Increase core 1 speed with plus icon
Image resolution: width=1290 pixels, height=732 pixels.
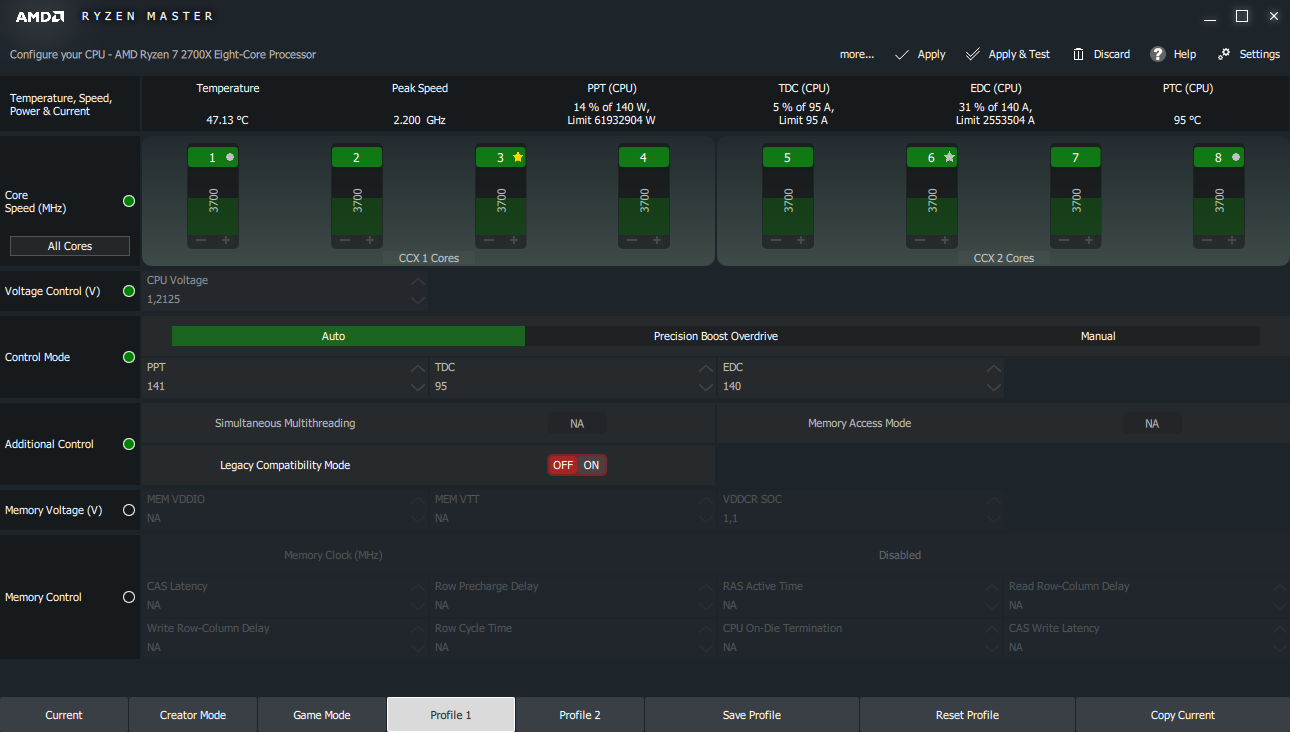point(225,240)
